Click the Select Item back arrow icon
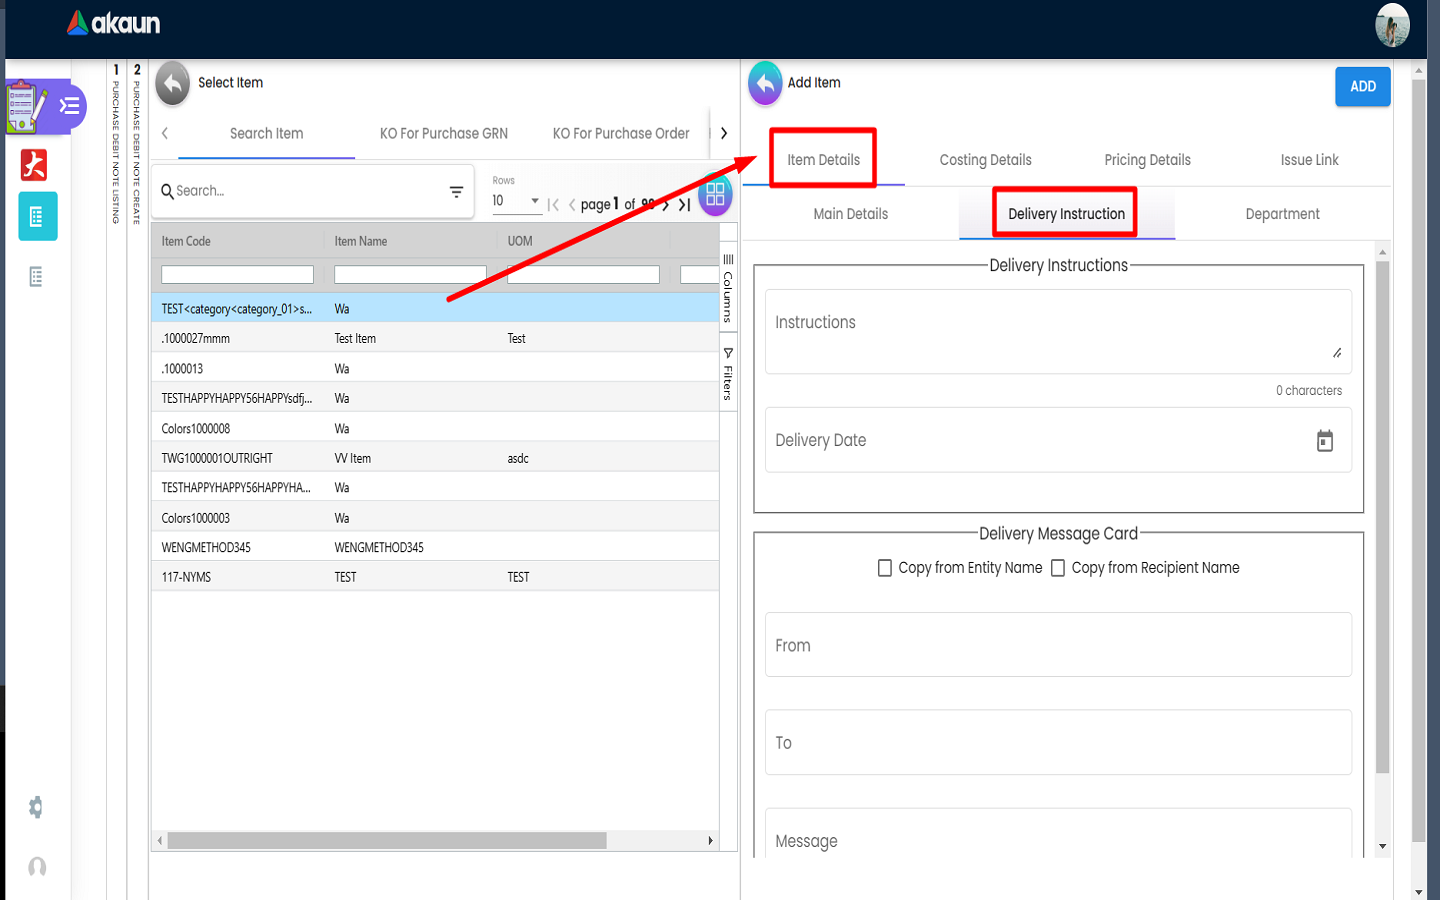This screenshot has width=1440, height=900. coord(173,84)
